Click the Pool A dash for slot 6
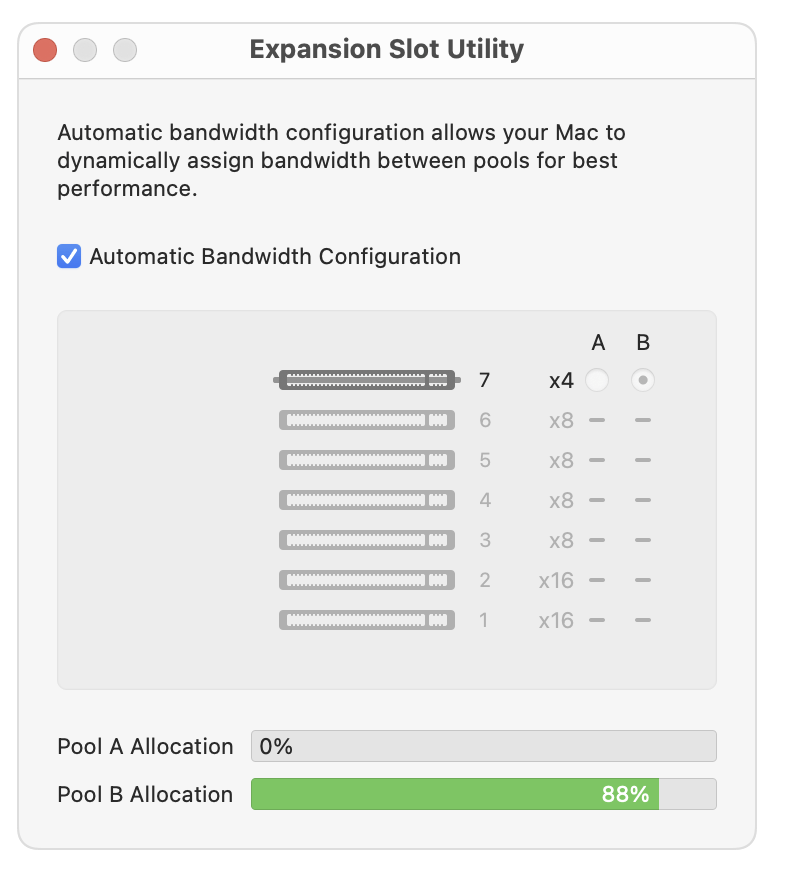 (597, 420)
